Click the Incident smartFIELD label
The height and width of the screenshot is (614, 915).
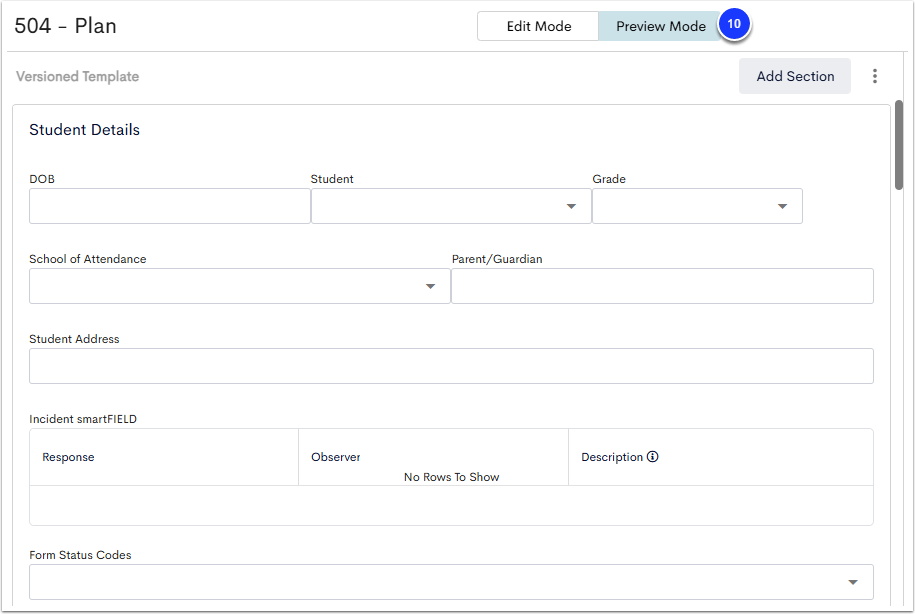(83, 419)
